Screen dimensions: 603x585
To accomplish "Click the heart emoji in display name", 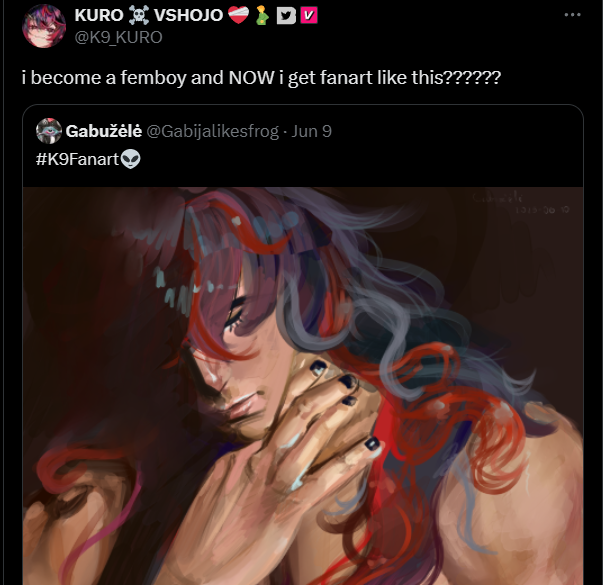I will click(238, 15).
